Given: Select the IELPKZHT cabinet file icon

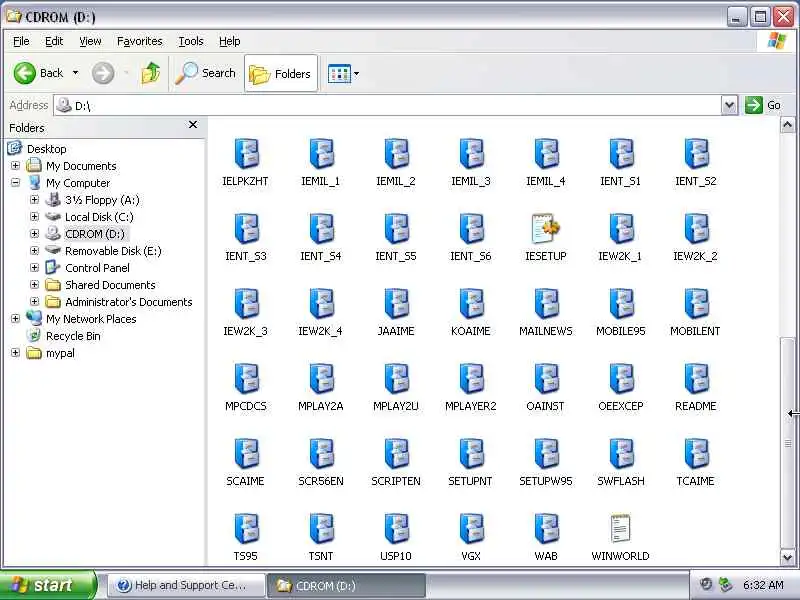Looking at the screenshot, I should pos(246,154).
